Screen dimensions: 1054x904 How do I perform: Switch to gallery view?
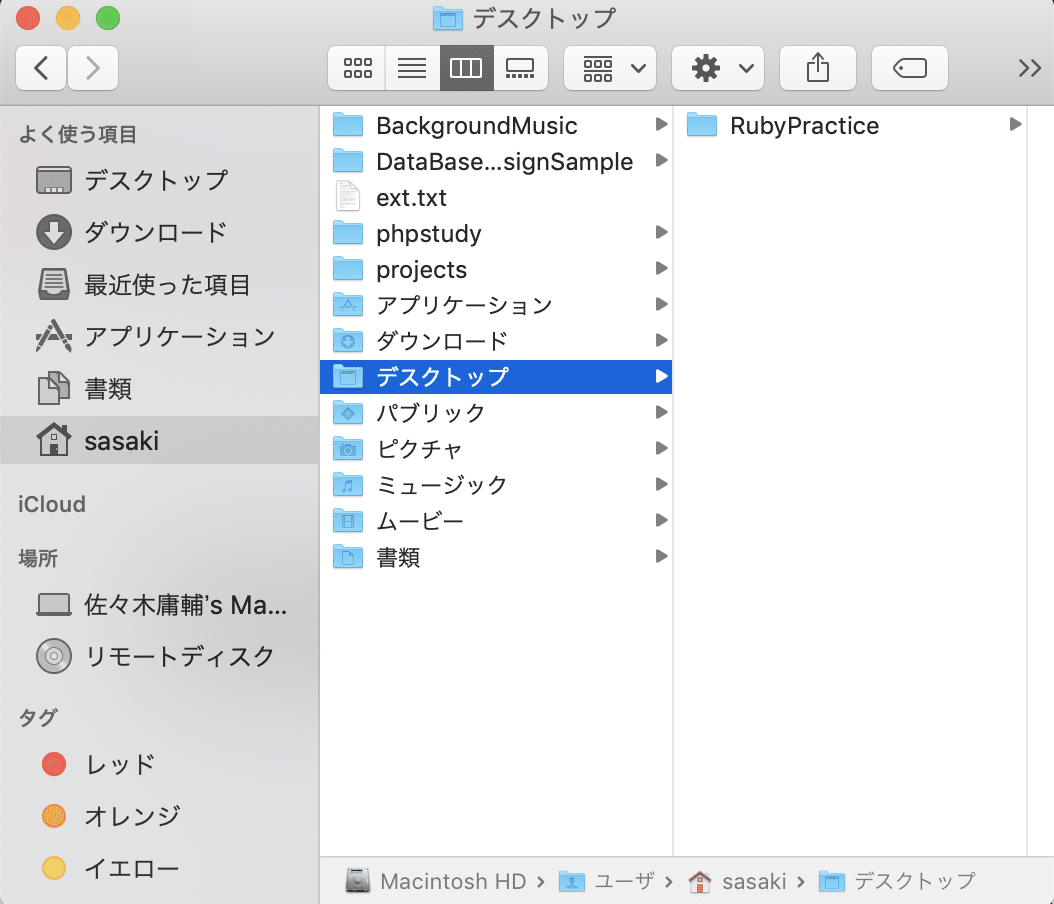point(520,68)
